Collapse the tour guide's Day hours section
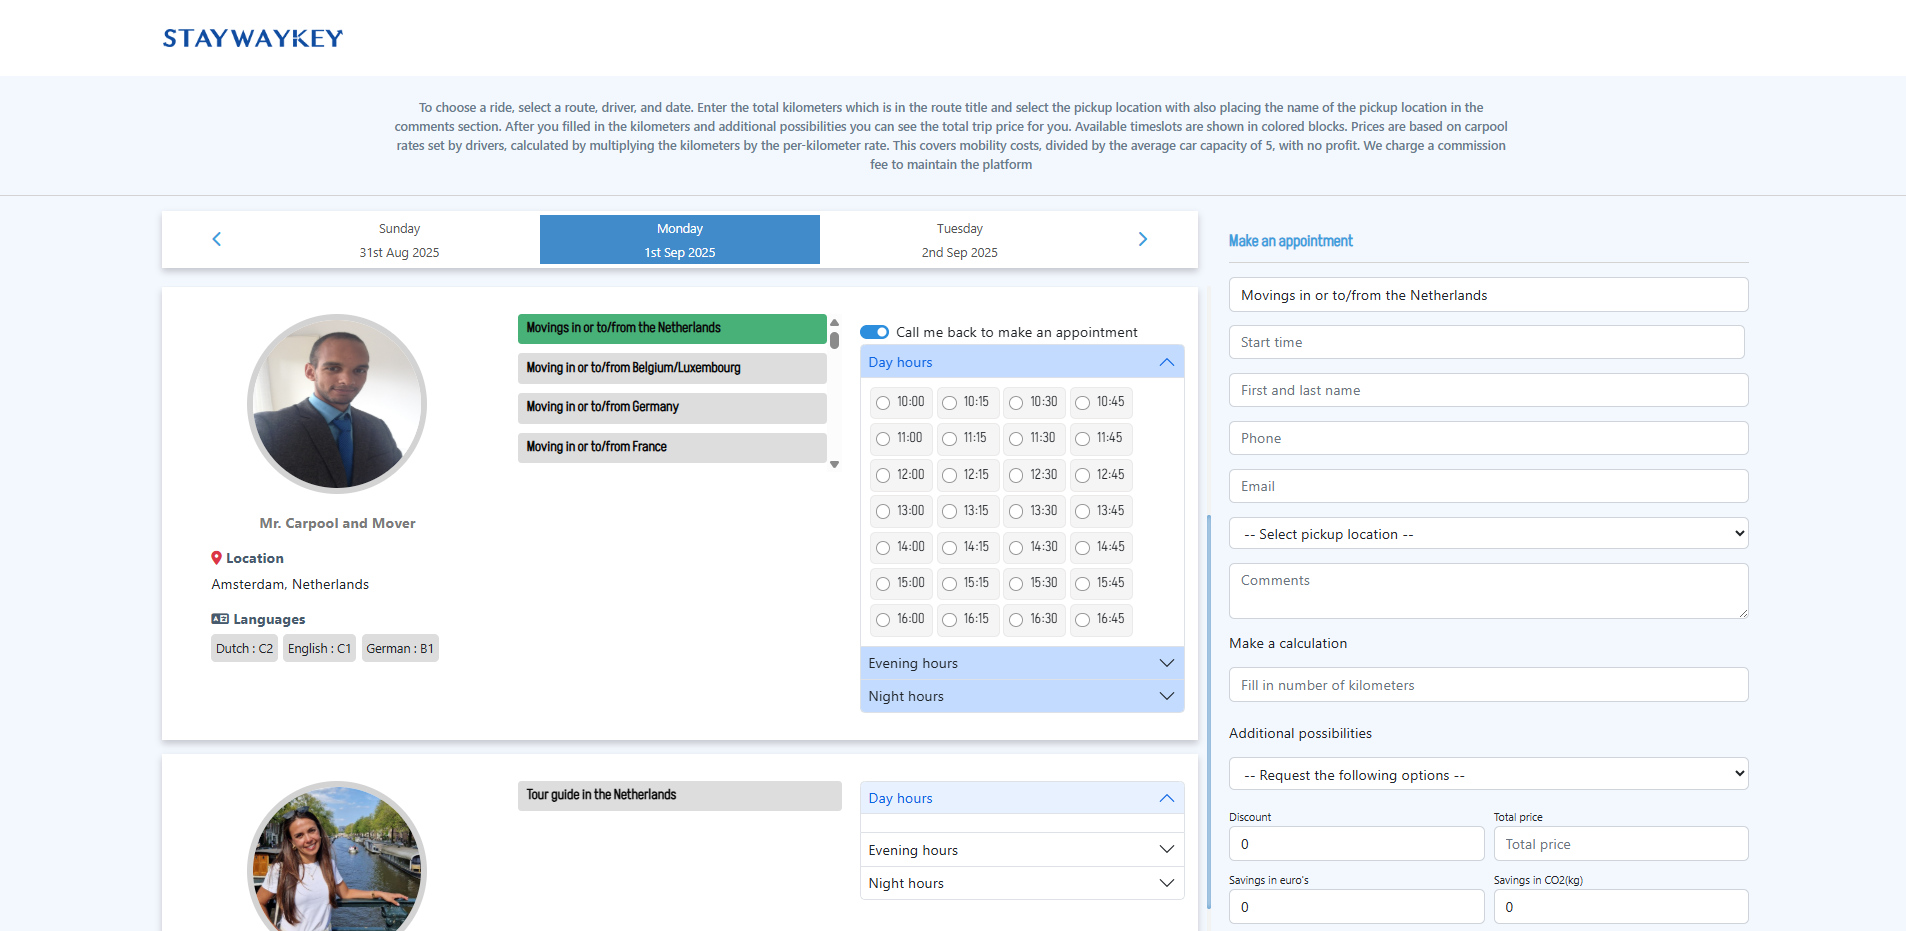The image size is (1906, 931). tap(1022, 798)
